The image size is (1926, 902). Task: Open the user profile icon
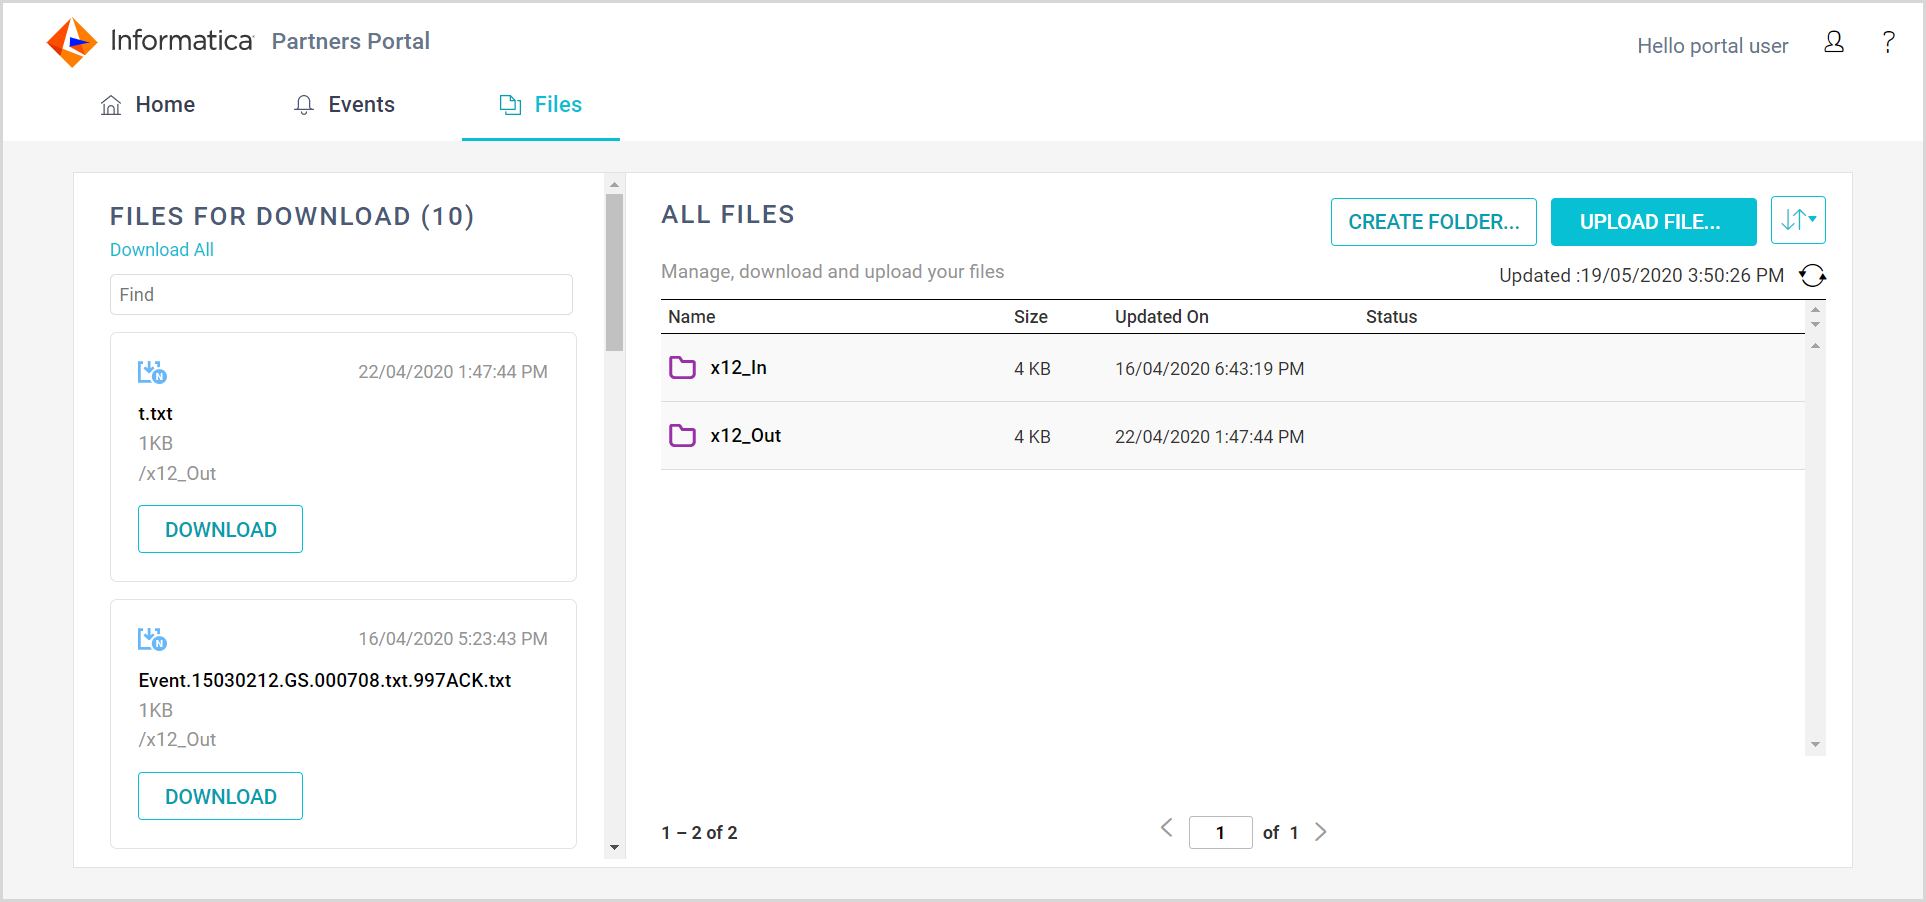1834,42
